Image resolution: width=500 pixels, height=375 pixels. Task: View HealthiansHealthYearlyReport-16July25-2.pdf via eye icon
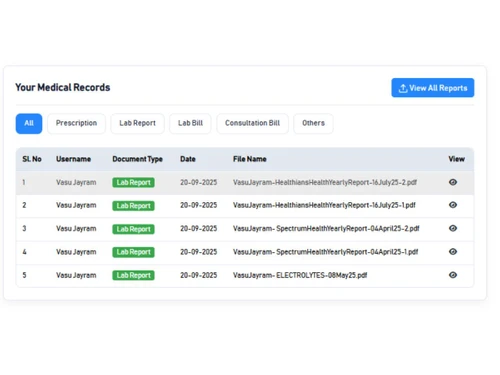[453, 182]
